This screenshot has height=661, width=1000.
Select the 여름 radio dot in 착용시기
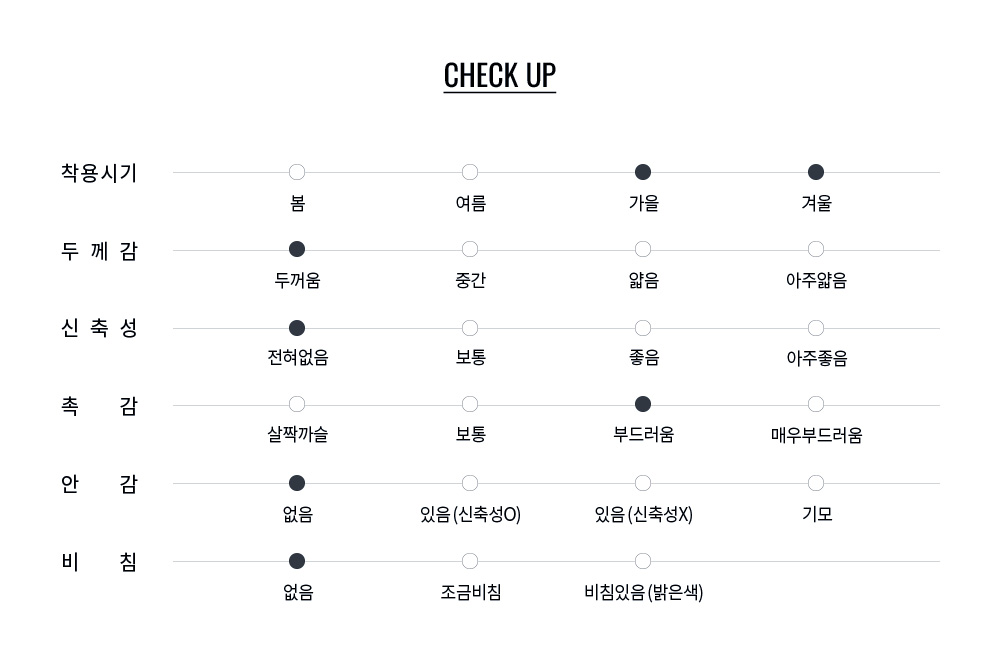pyautogui.click(x=470, y=172)
